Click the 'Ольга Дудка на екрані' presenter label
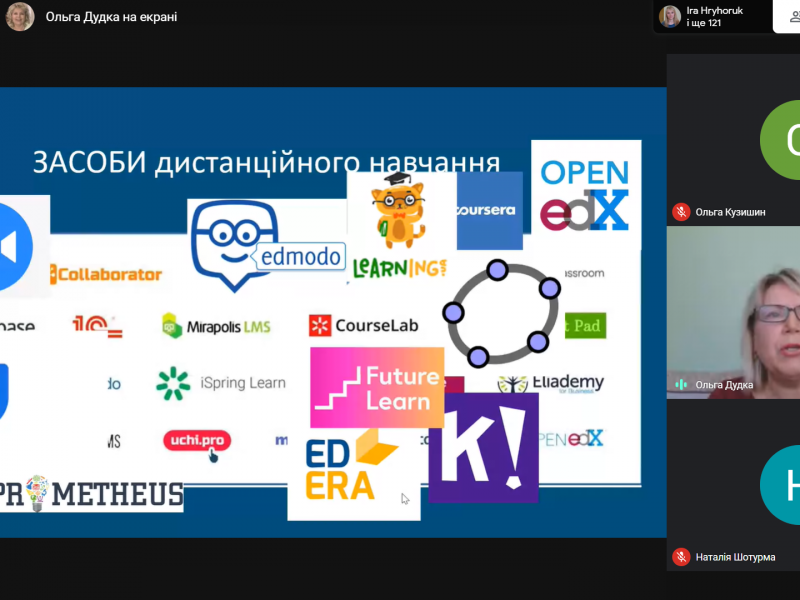Image resolution: width=800 pixels, height=600 pixels. [x=111, y=17]
